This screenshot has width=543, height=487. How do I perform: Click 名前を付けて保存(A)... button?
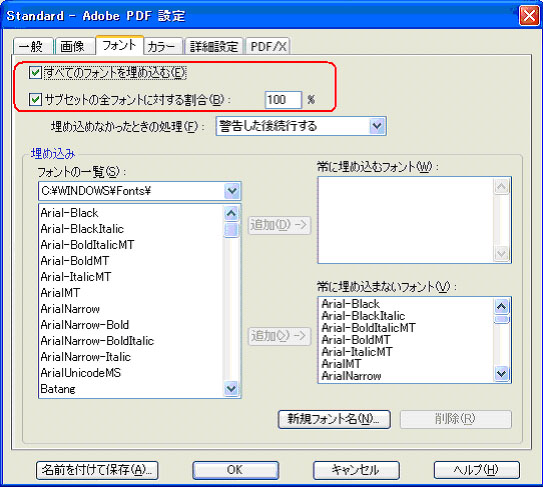(97, 470)
